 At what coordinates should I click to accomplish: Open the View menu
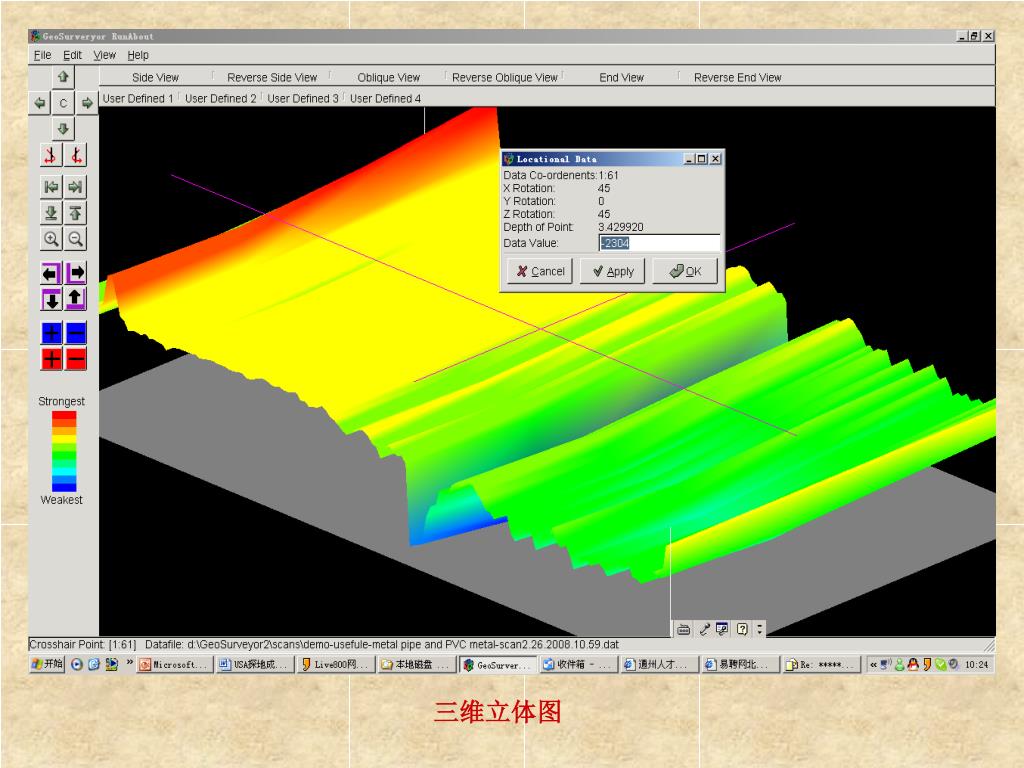tap(104, 55)
